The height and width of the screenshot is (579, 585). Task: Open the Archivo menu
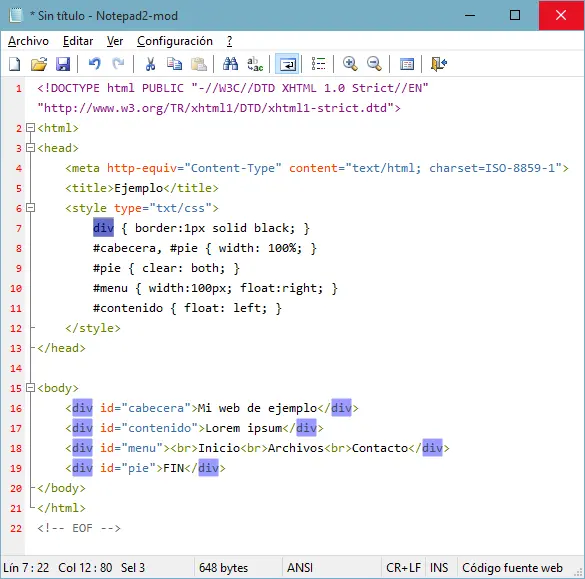(28, 41)
